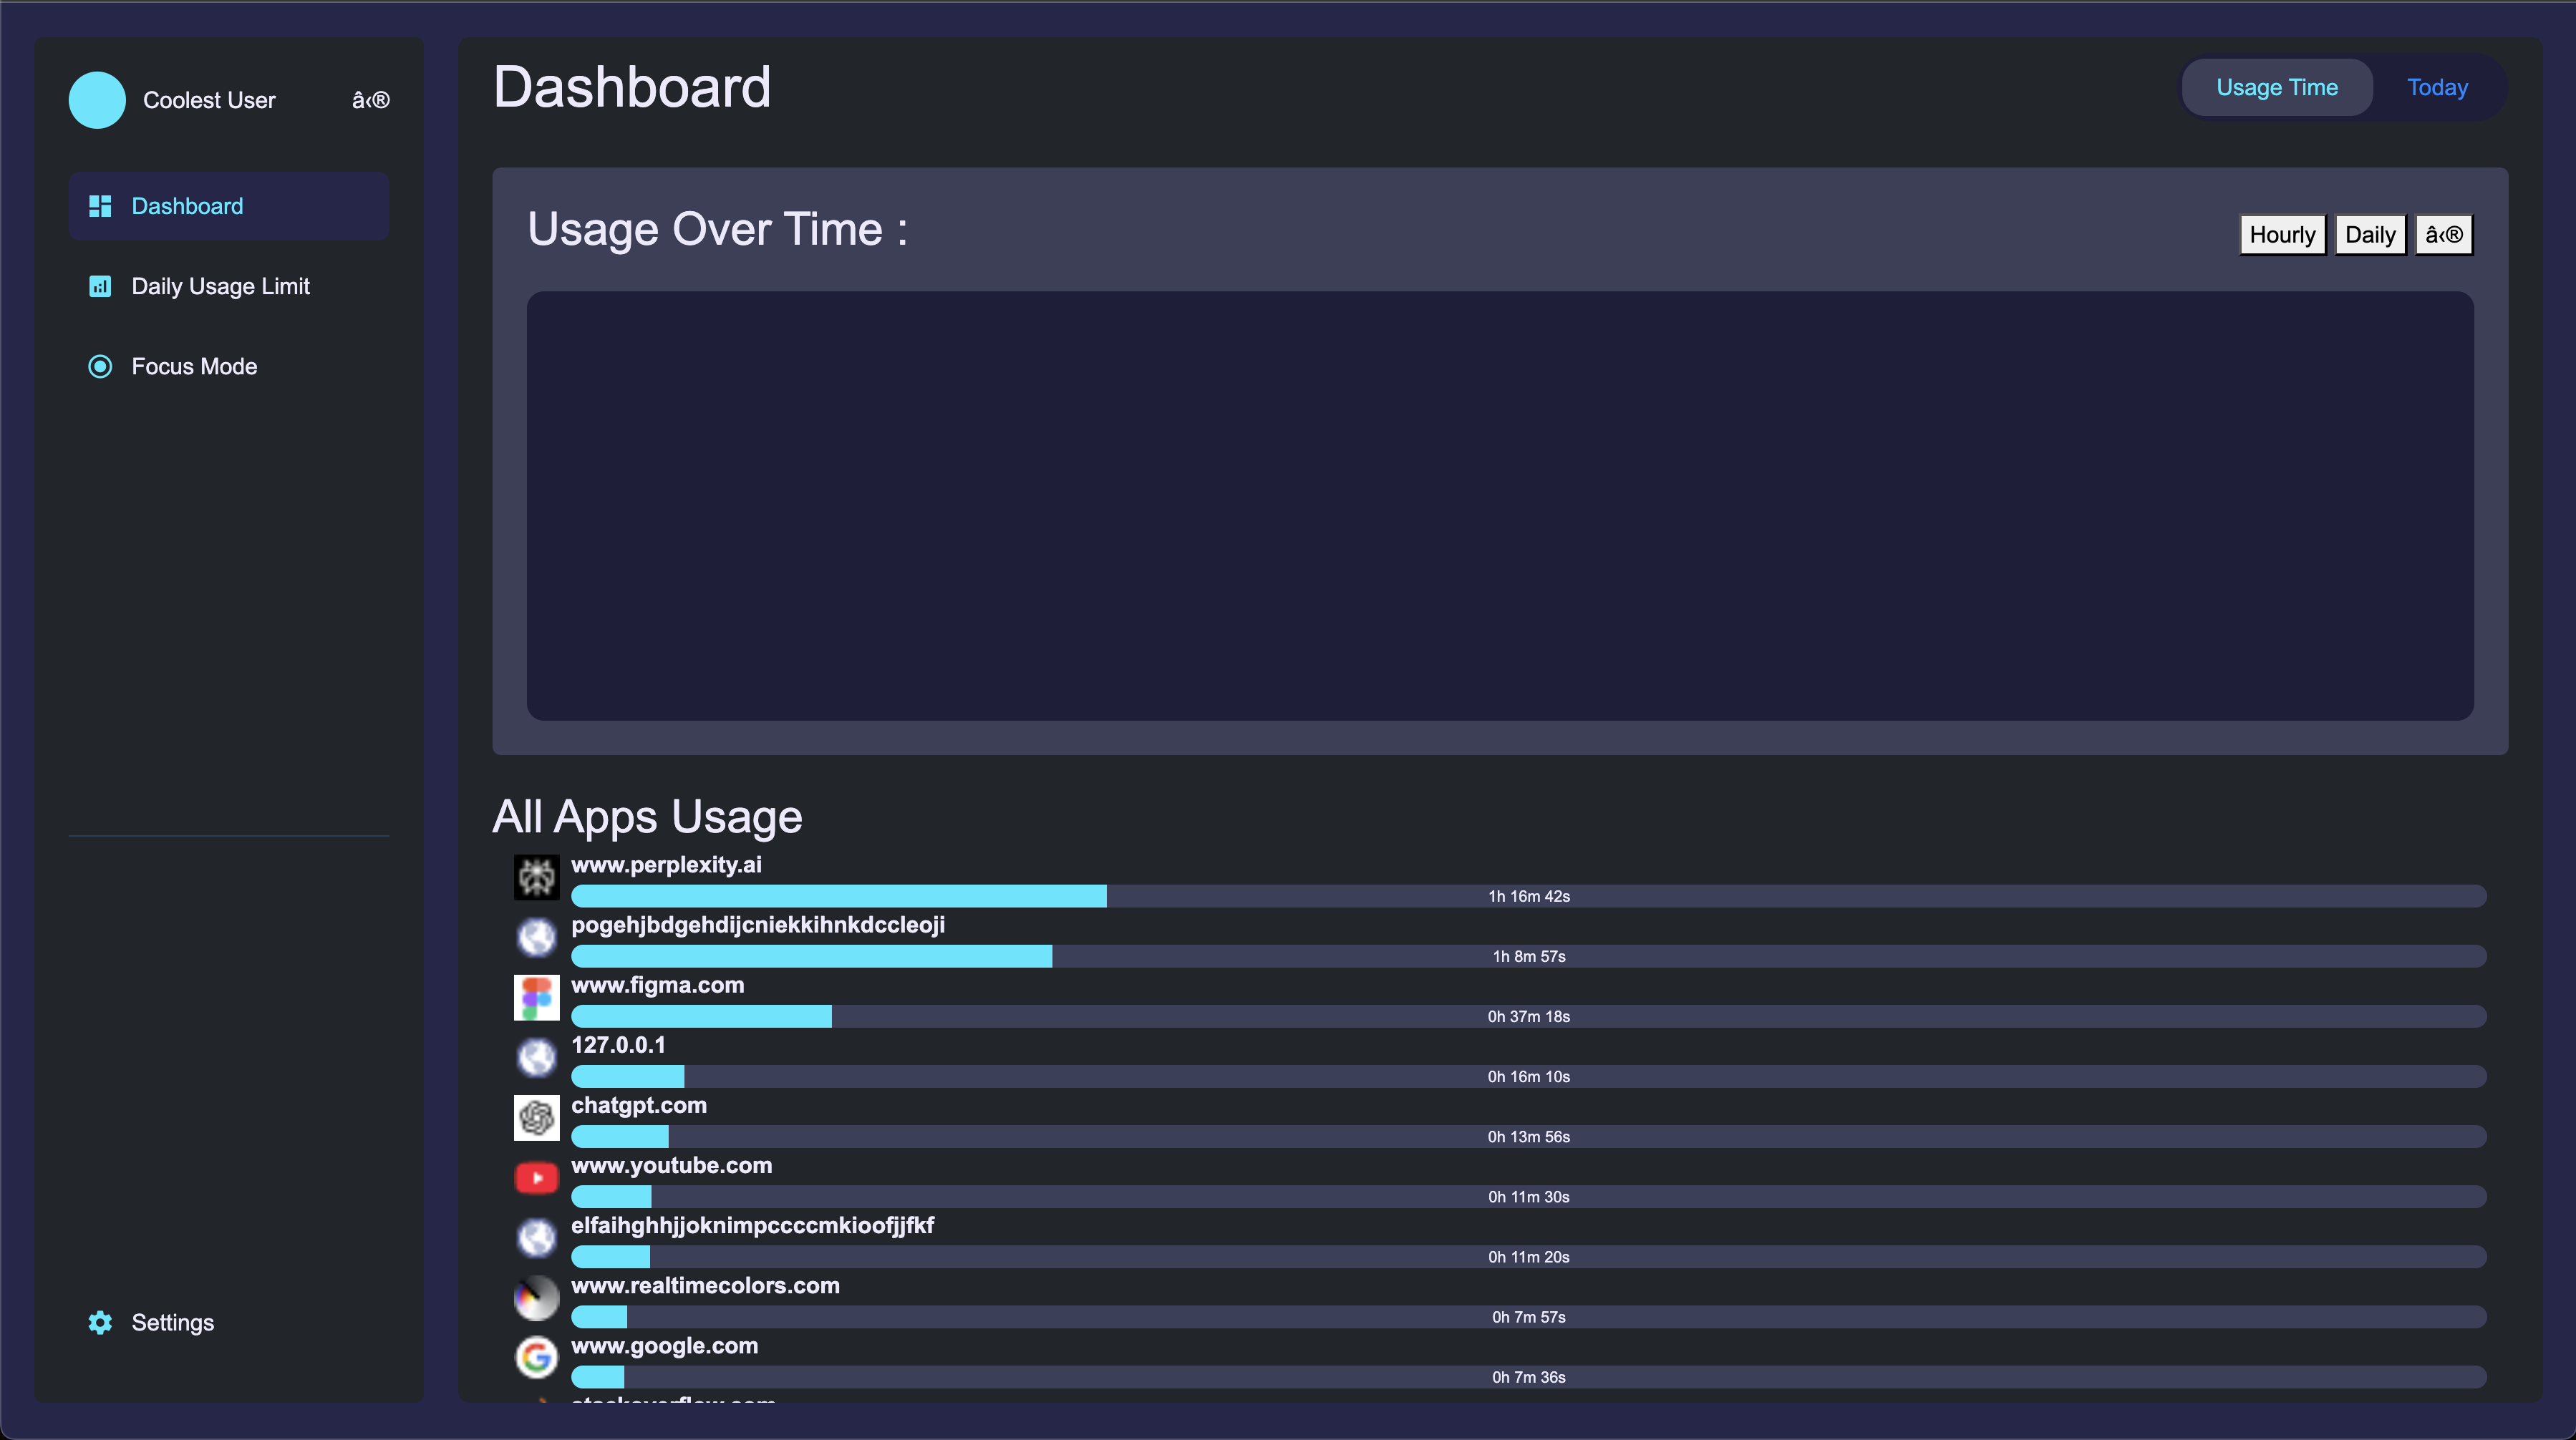Expand the menu beside Coolest User
Image resolution: width=2576 pixels, height=1440 pixels.
click(x=370, y=100)
